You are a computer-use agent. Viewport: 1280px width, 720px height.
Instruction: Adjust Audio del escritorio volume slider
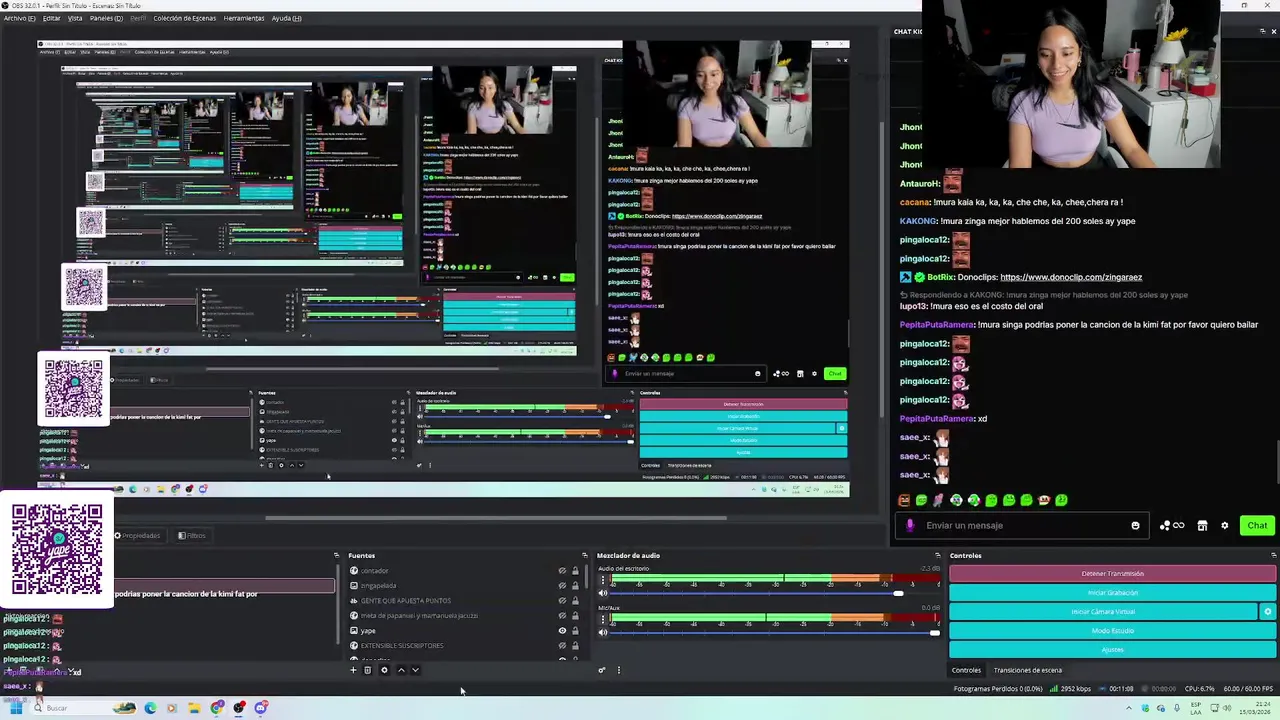[898, 594]
